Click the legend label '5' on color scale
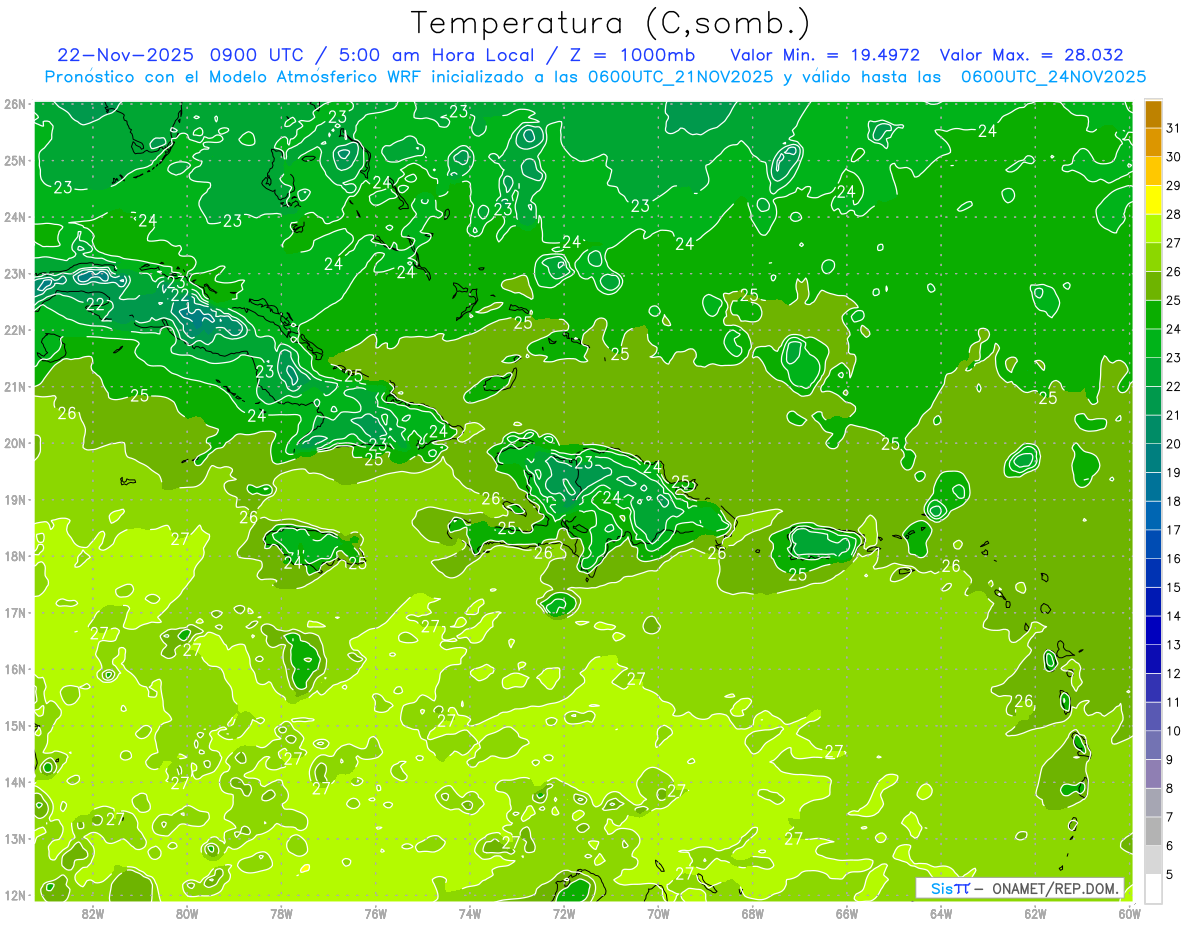This screenshot has width=1200, height=927. (1170, 875)
